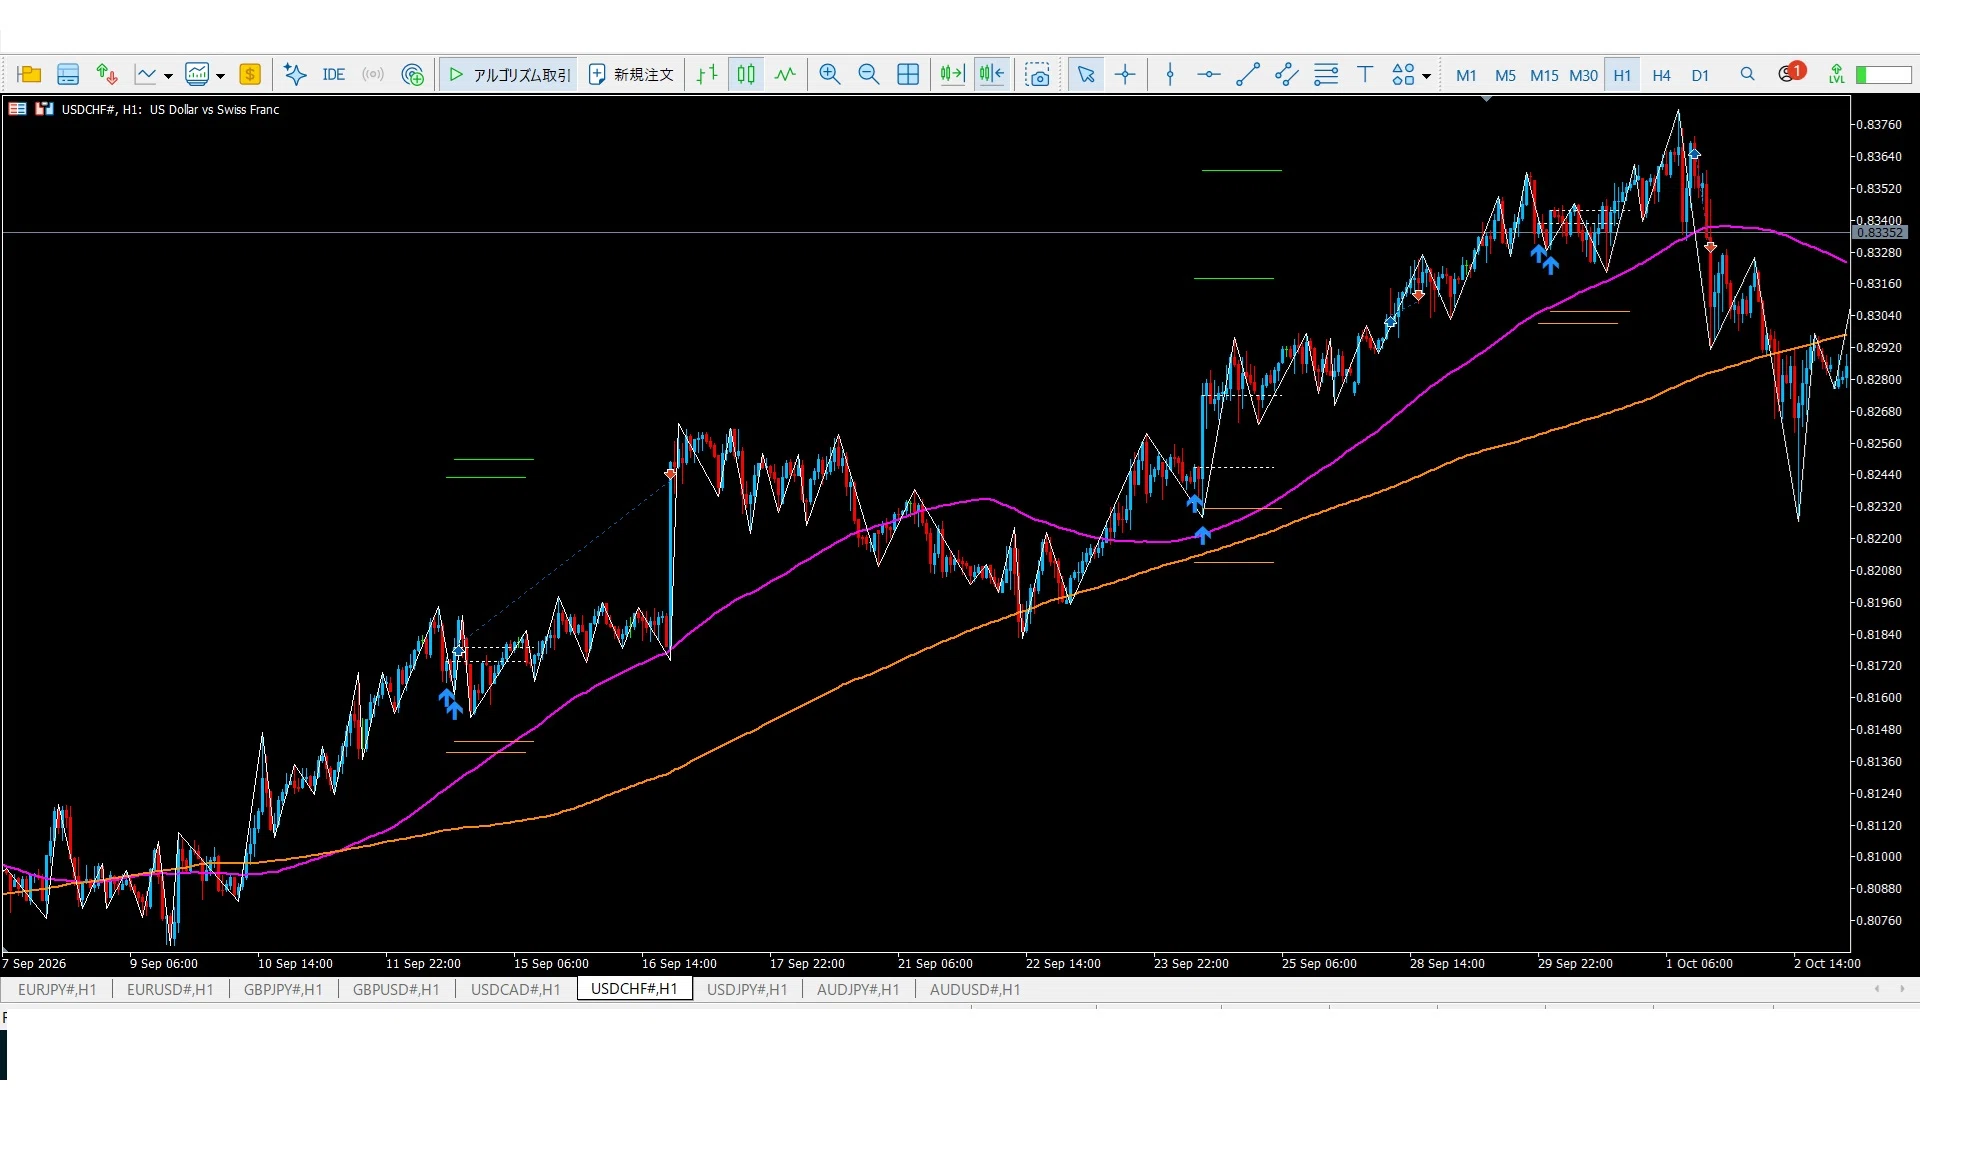The image size is (1976, 1164).
Task: Zoom in on the chart
Action: [x=829, y=75]
